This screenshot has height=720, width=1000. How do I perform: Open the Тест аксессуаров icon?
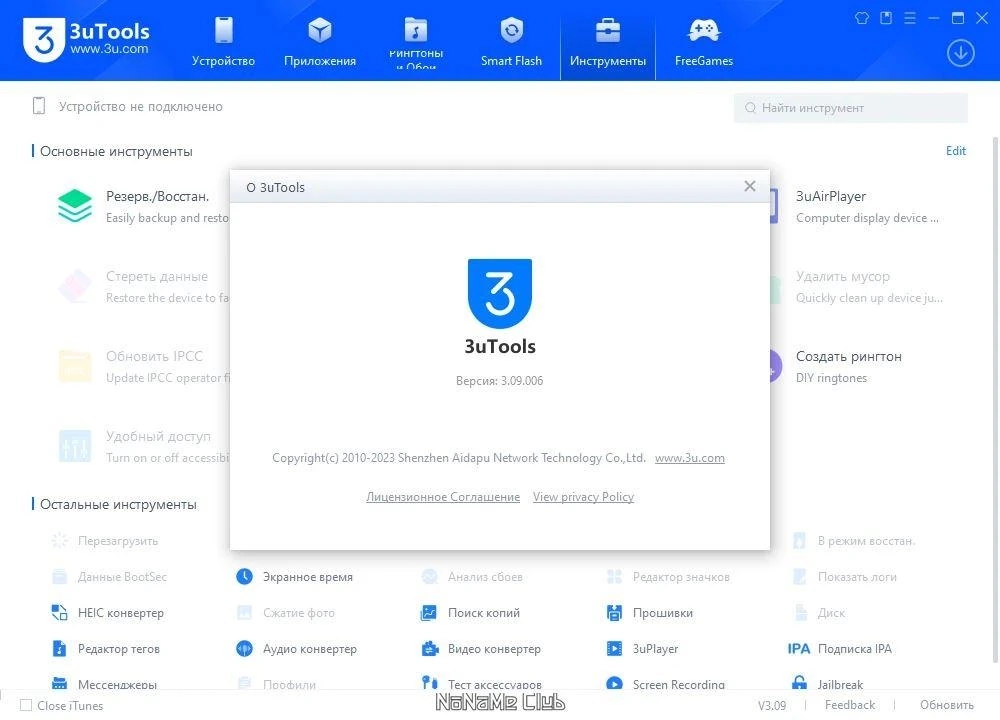tap(430, 683)
